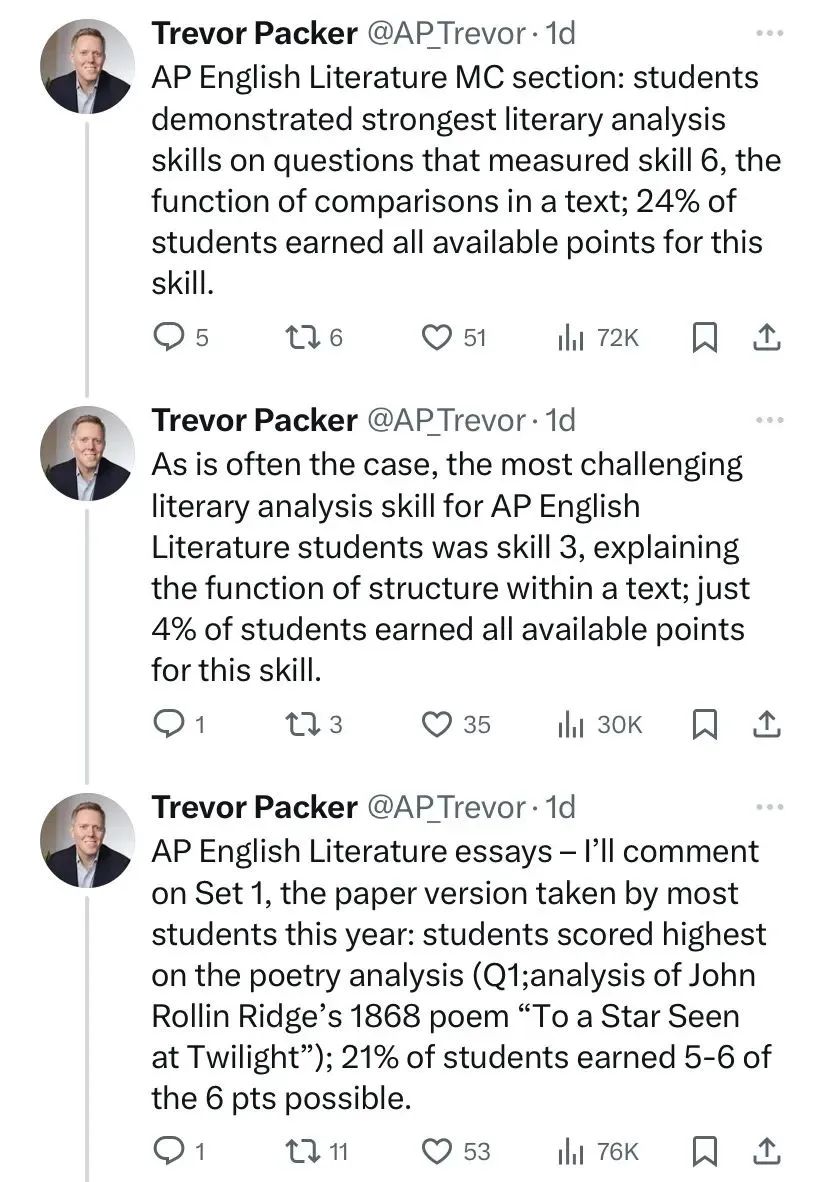828x1182 pixels.
Task: Open @AP_Trevor handle in the third tweet
Action: pos(446,807)
